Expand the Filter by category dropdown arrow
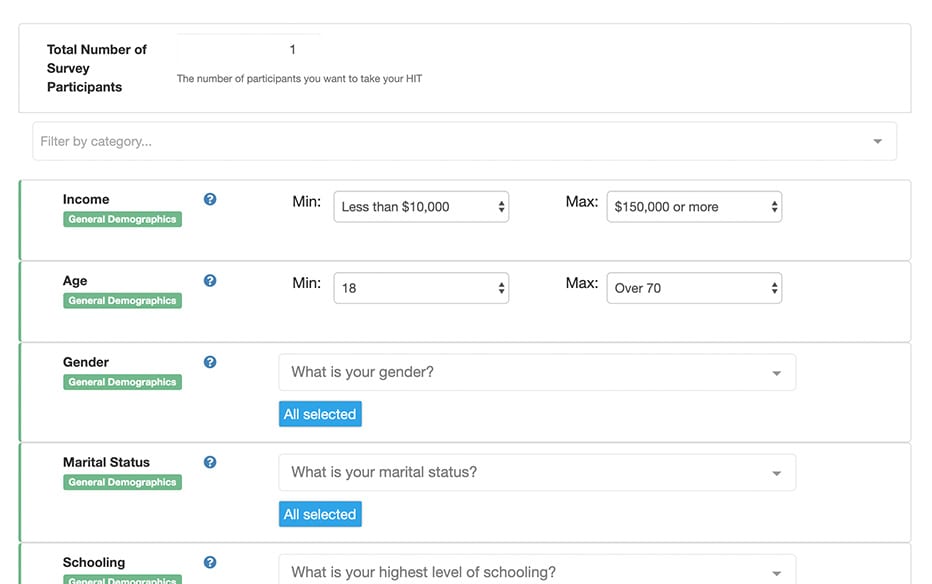Viewport: 932px width, 584px height. coord(877,141)
